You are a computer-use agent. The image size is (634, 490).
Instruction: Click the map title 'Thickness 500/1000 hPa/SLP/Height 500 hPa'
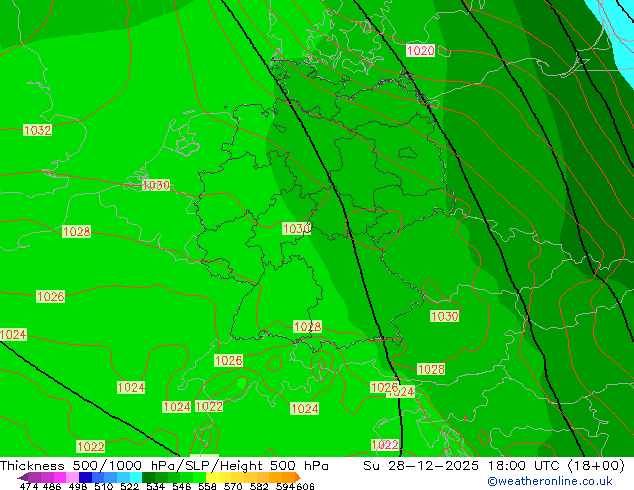tap(164, 466)
